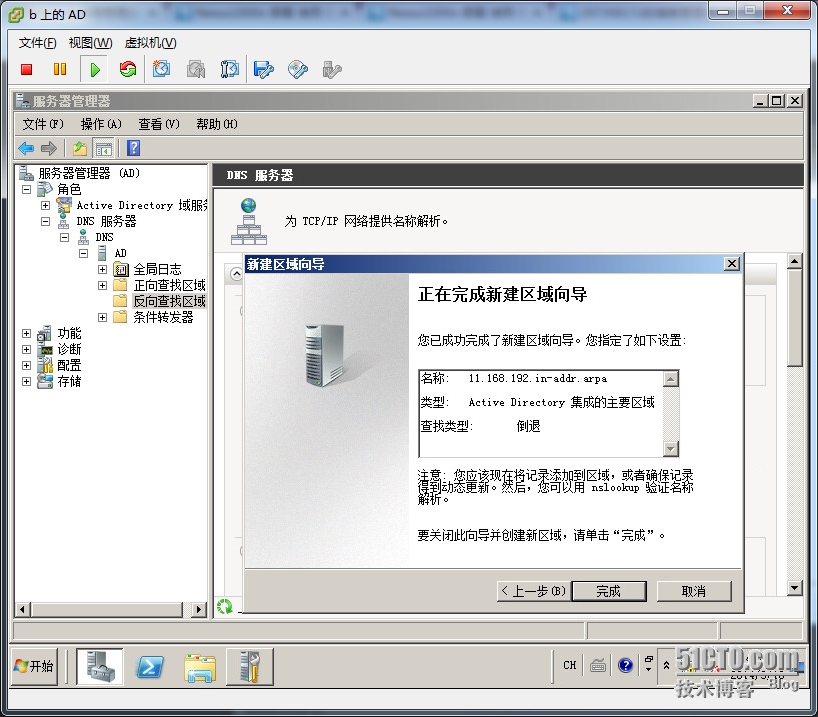Click DNS pane scrollbar up arrow
818x717 pixels.
[795, 261]
